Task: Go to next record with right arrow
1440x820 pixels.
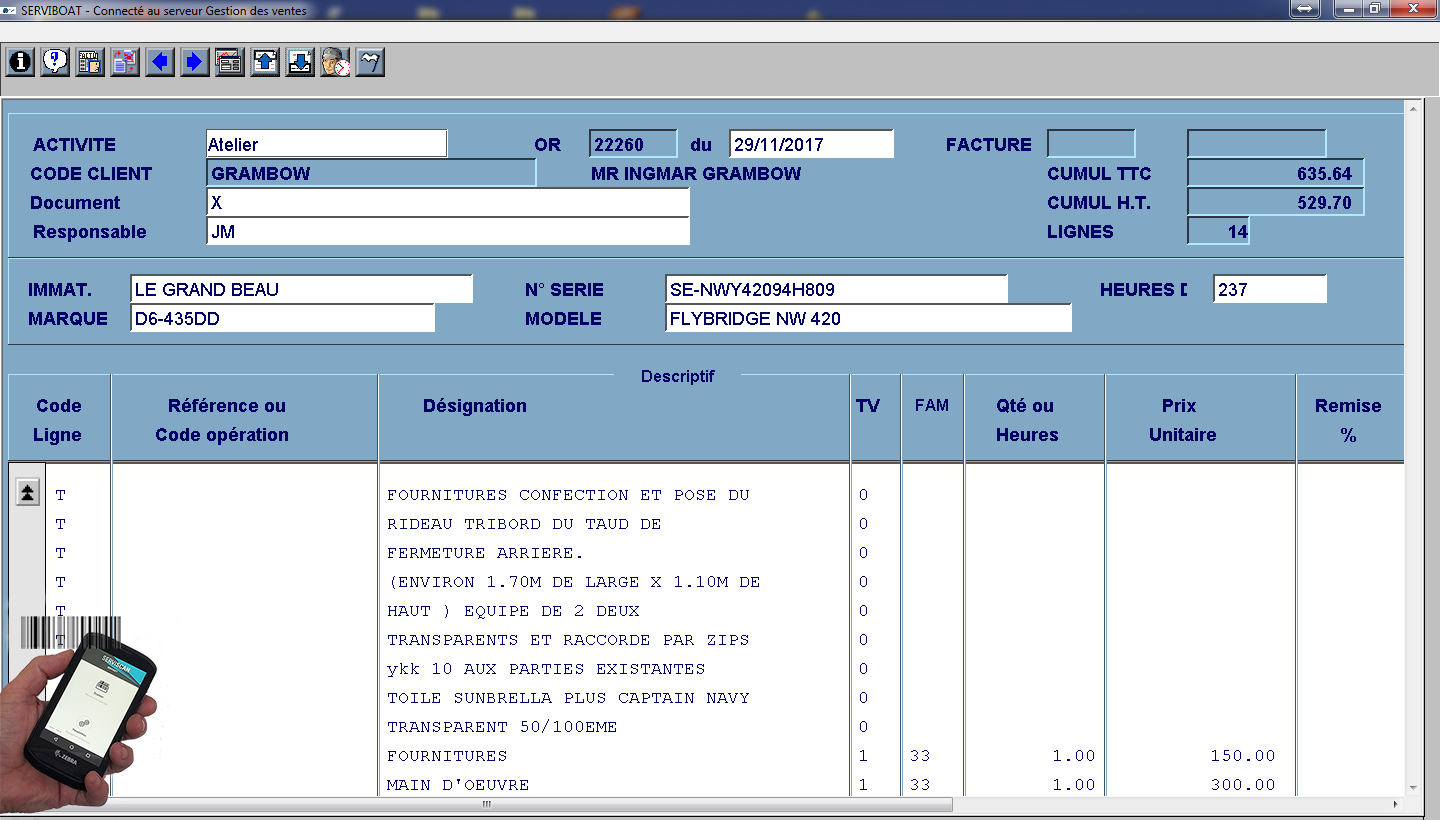Action: point(195,62)
